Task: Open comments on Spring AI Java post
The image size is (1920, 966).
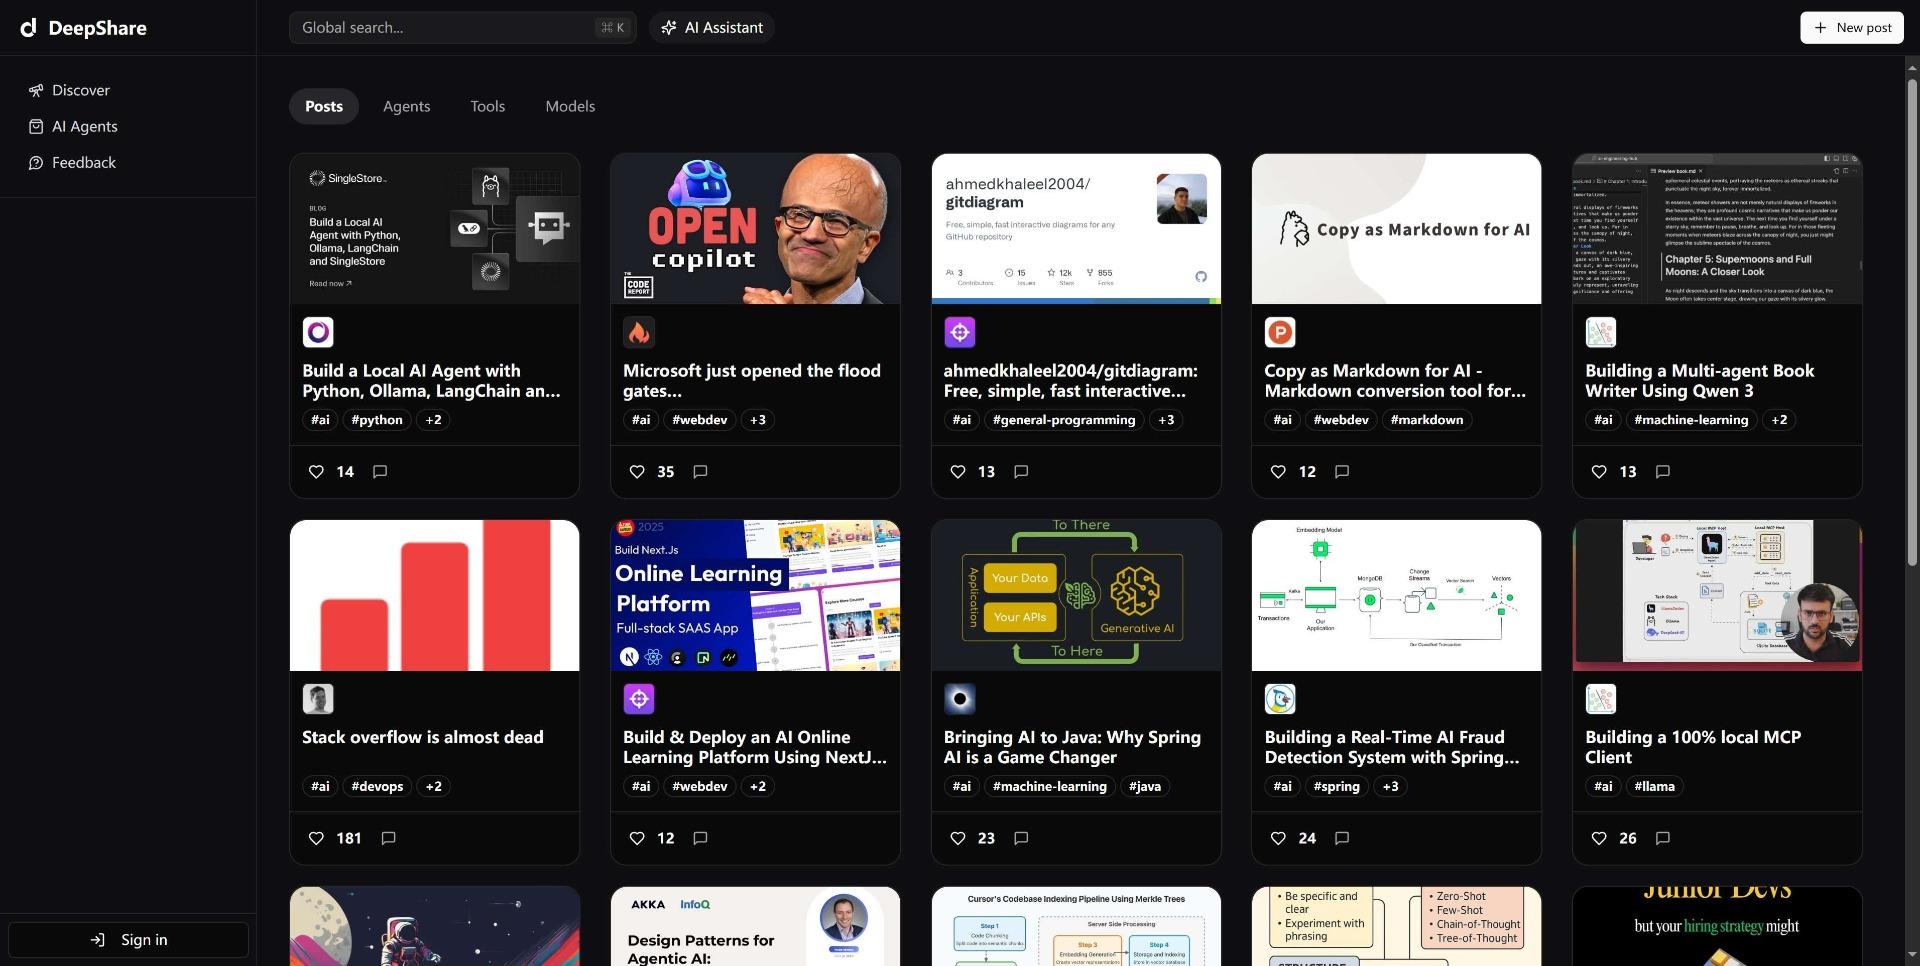Action: pyautogui.click(x=1021, y=838)
